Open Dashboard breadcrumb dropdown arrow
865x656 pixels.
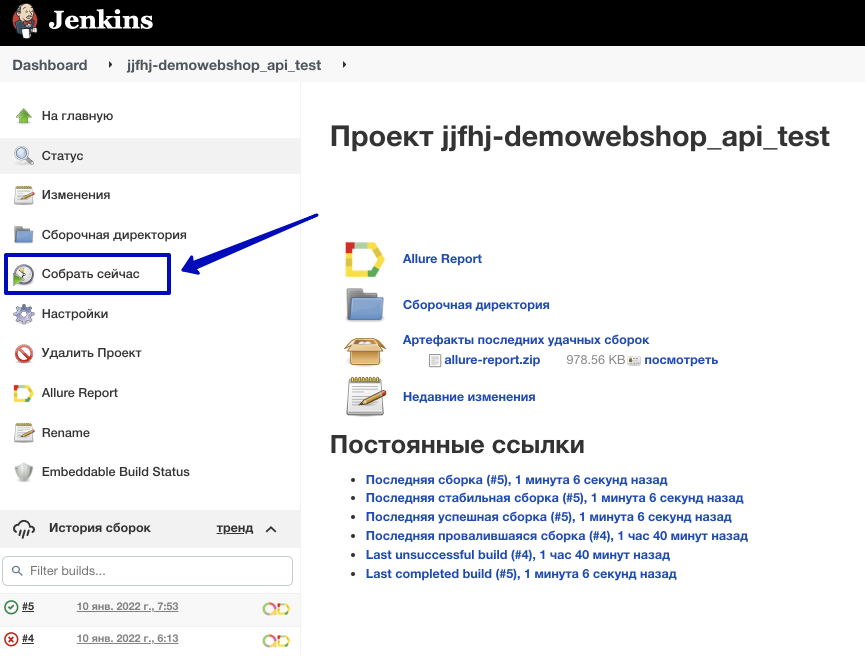click(110, 65)
